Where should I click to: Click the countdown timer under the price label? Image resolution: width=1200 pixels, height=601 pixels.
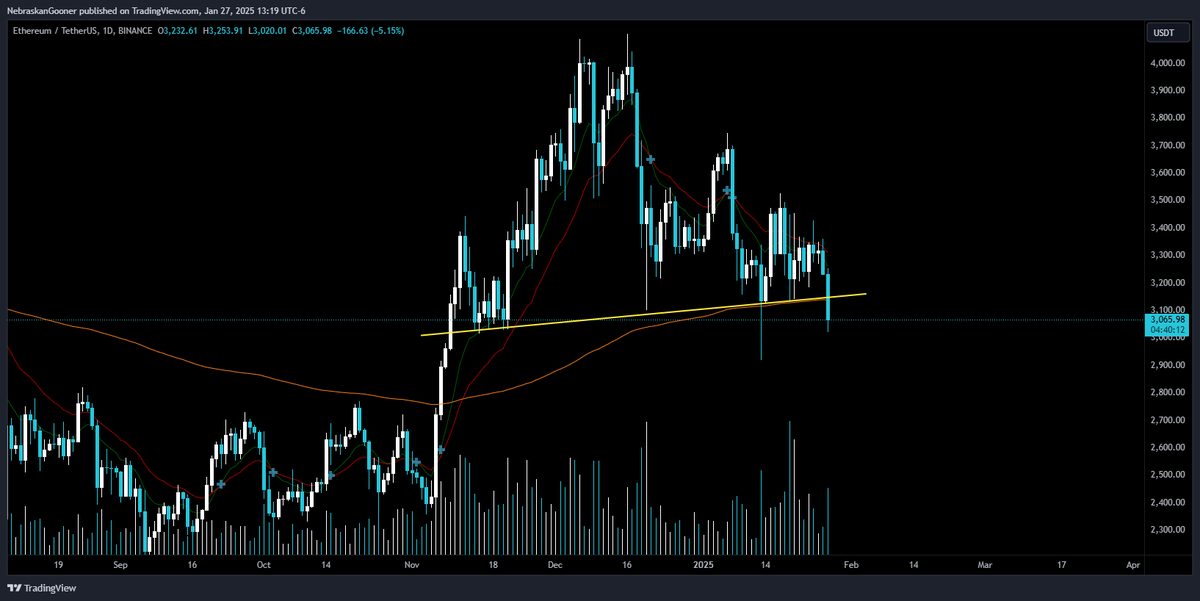[1168, 328]
